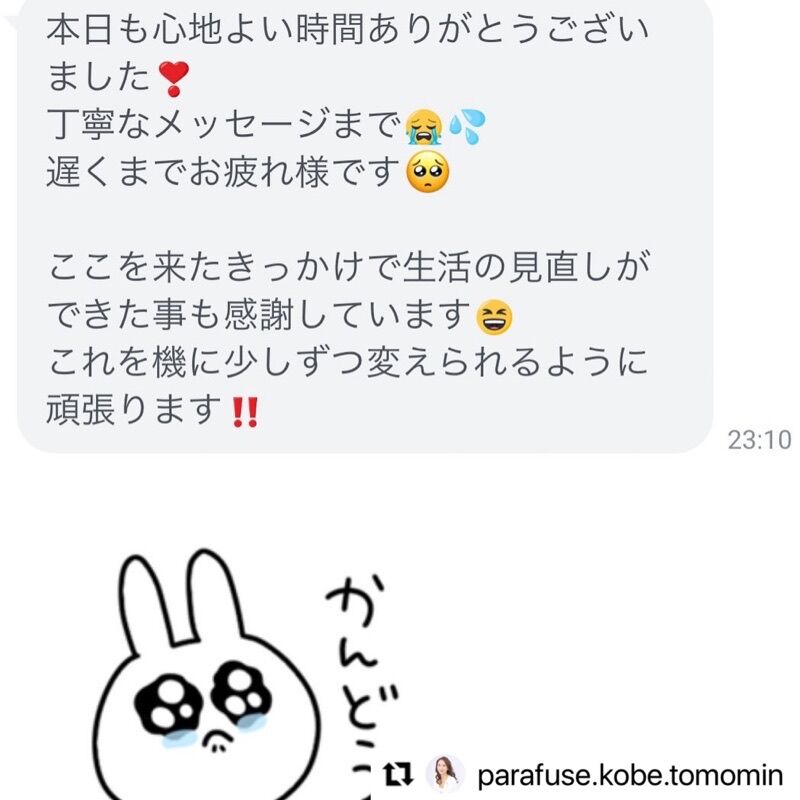
Task: Click the 23:10 message timestamp
Action: (759, 440)
